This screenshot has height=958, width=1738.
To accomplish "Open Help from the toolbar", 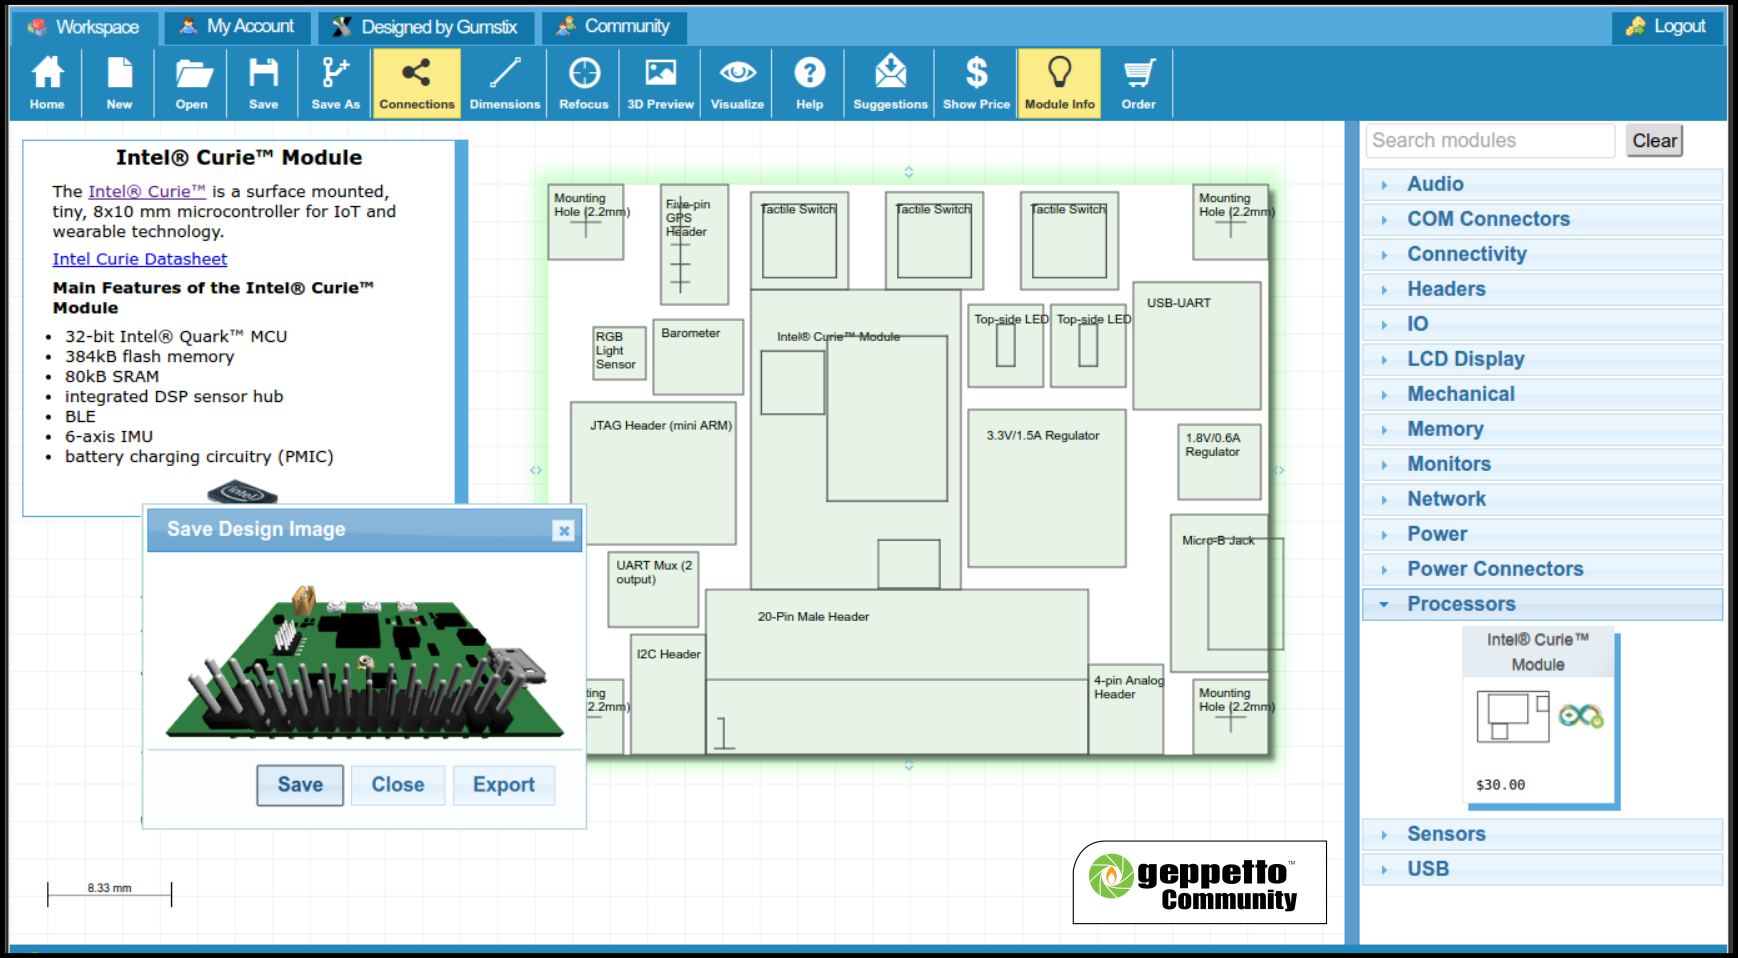I will pos(810,84).
